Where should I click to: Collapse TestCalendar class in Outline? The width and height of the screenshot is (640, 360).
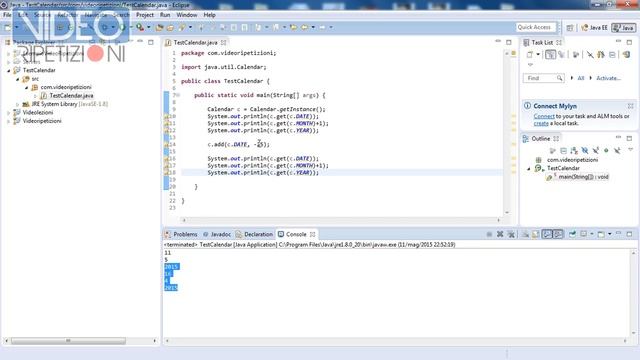click(x=529, y=169)
